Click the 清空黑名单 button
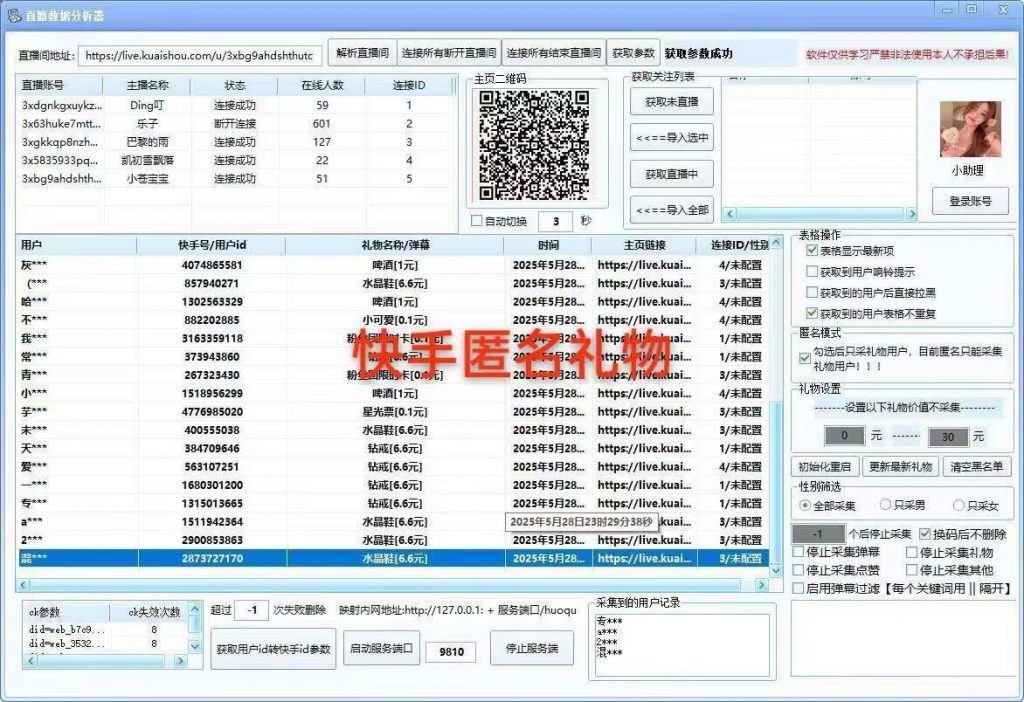 [x=977, y=467]
